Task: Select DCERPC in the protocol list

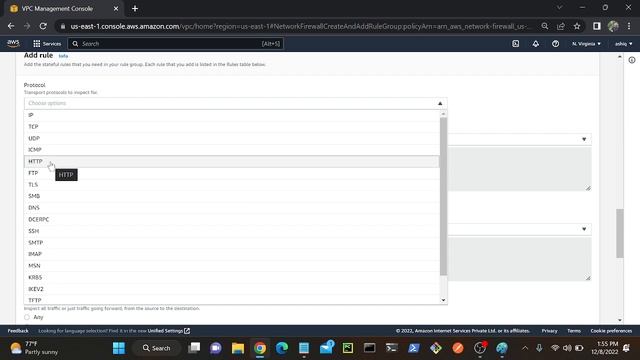Action: click(232, 220)
